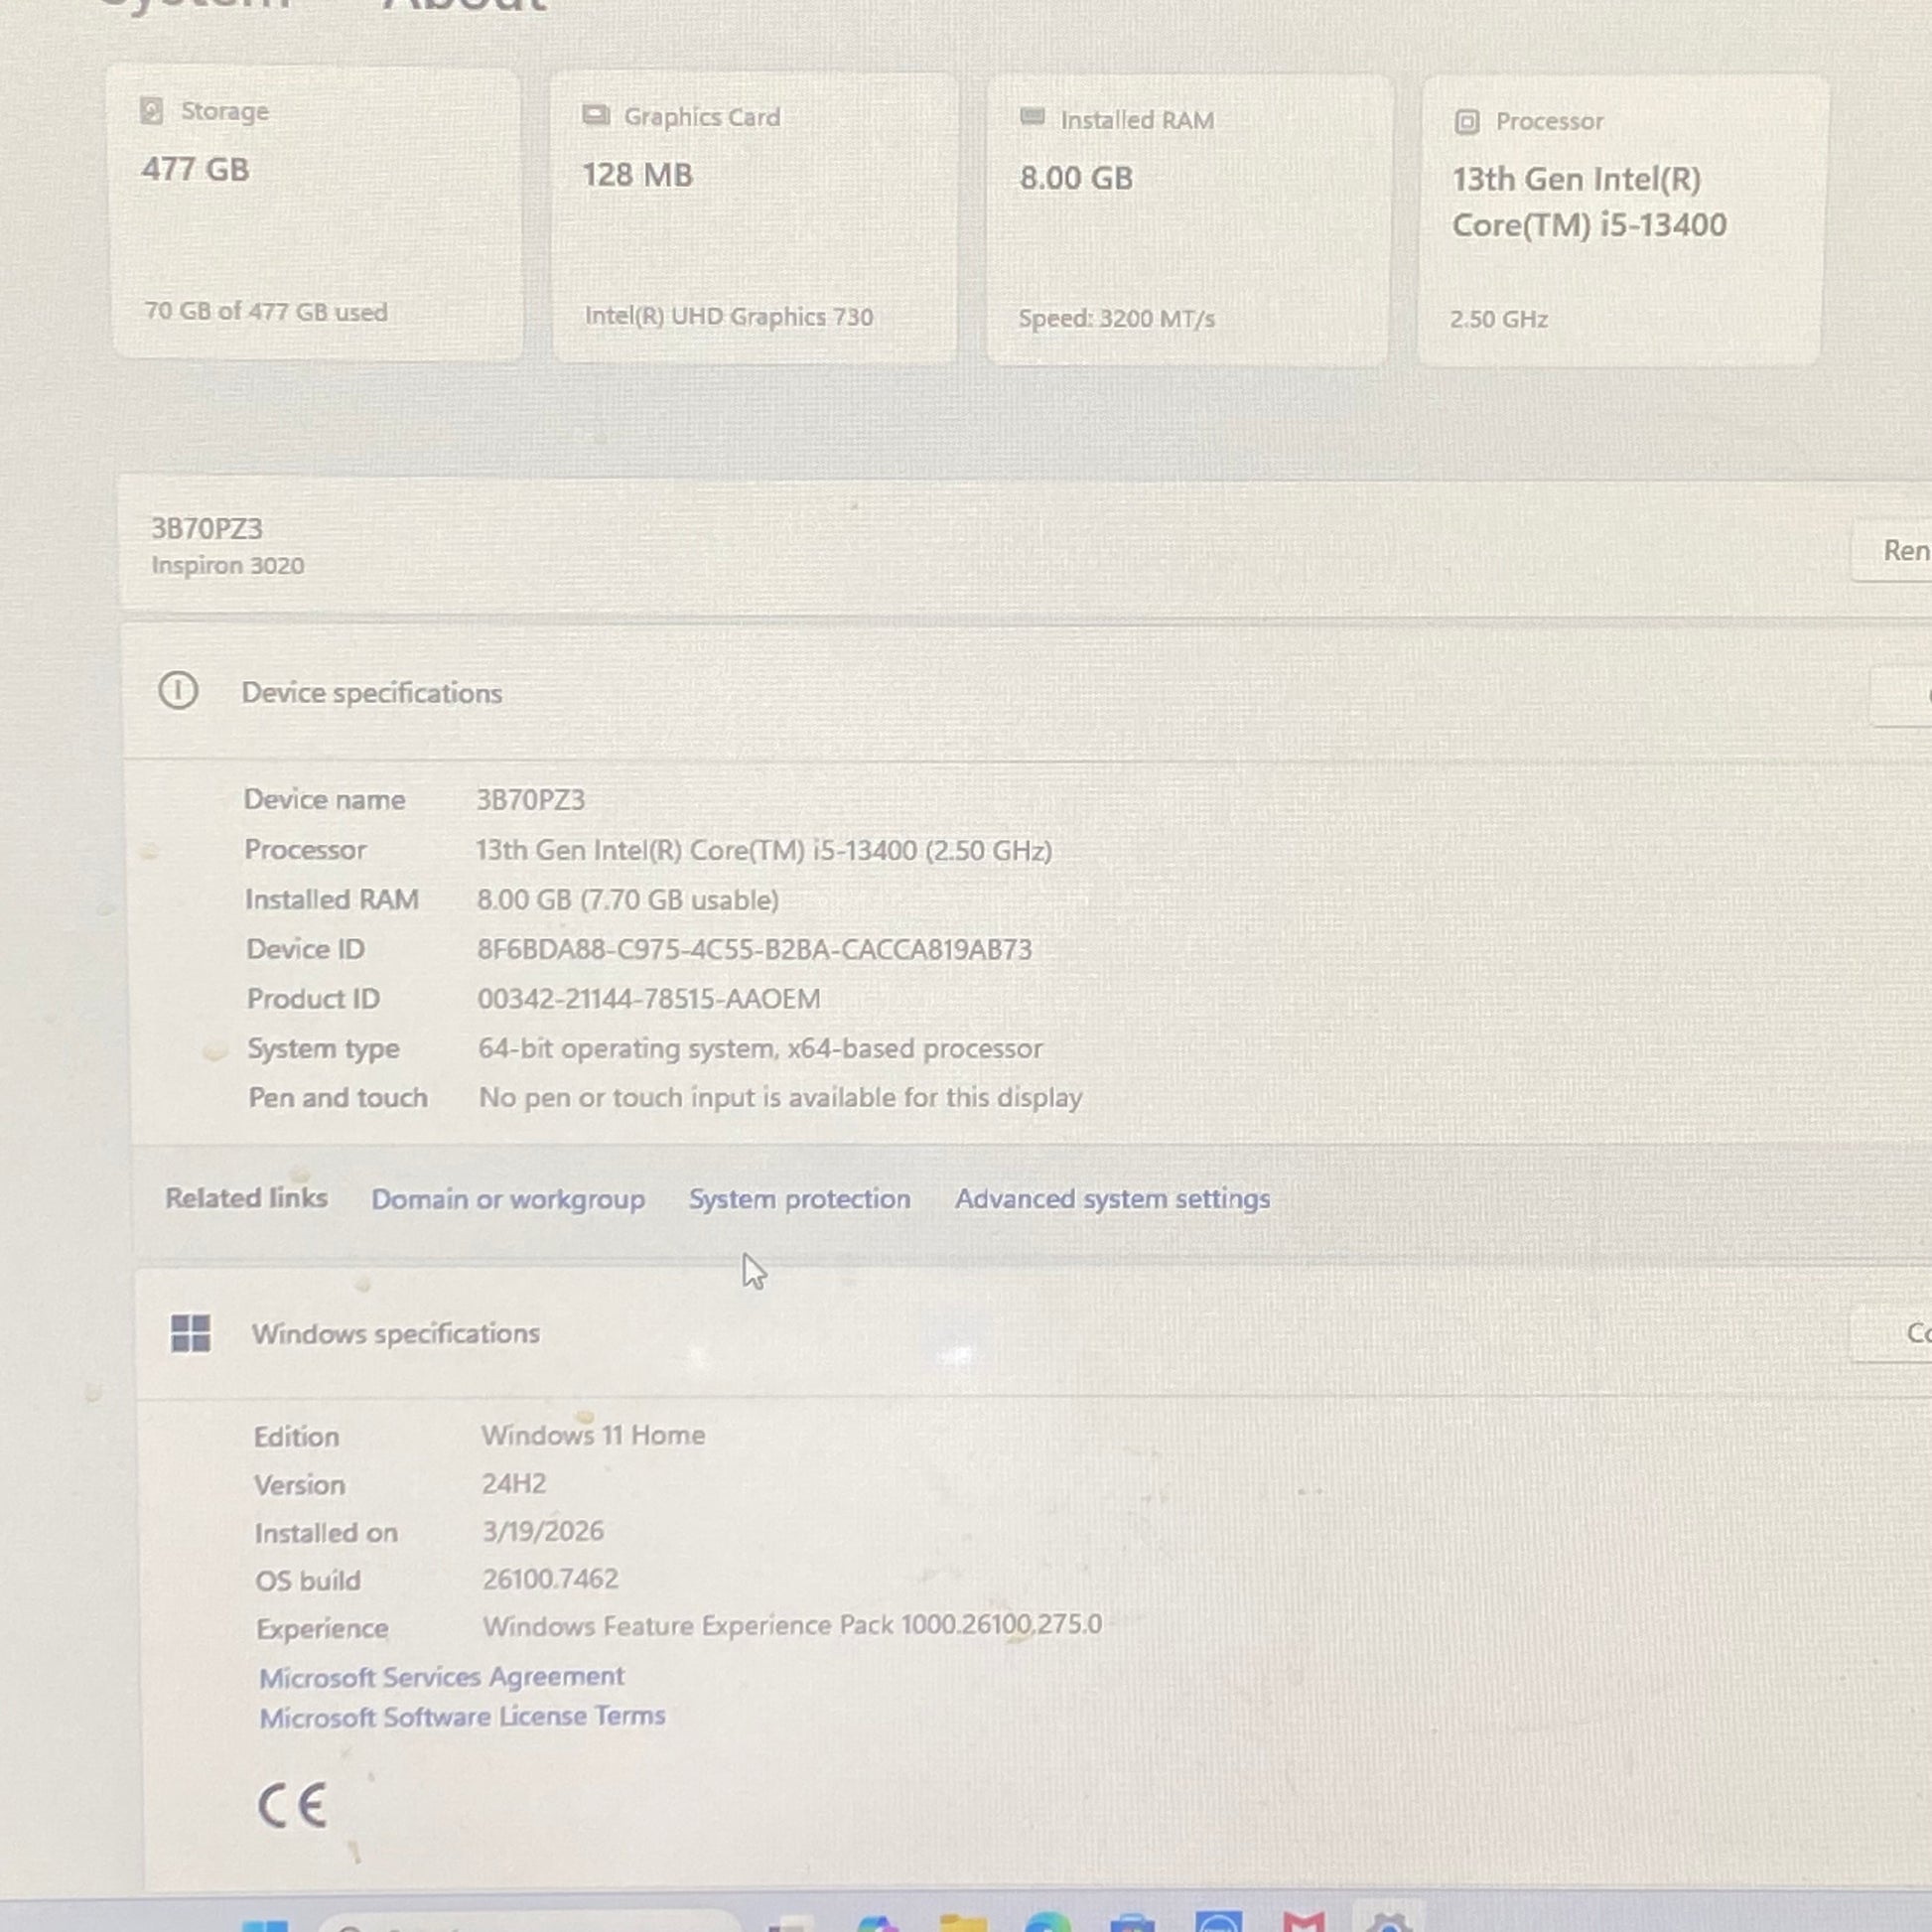Screen dimensions: 1932x1932
Task: Click the Copy button for Windows specifications
Action: click(x=1905, y=1333)
